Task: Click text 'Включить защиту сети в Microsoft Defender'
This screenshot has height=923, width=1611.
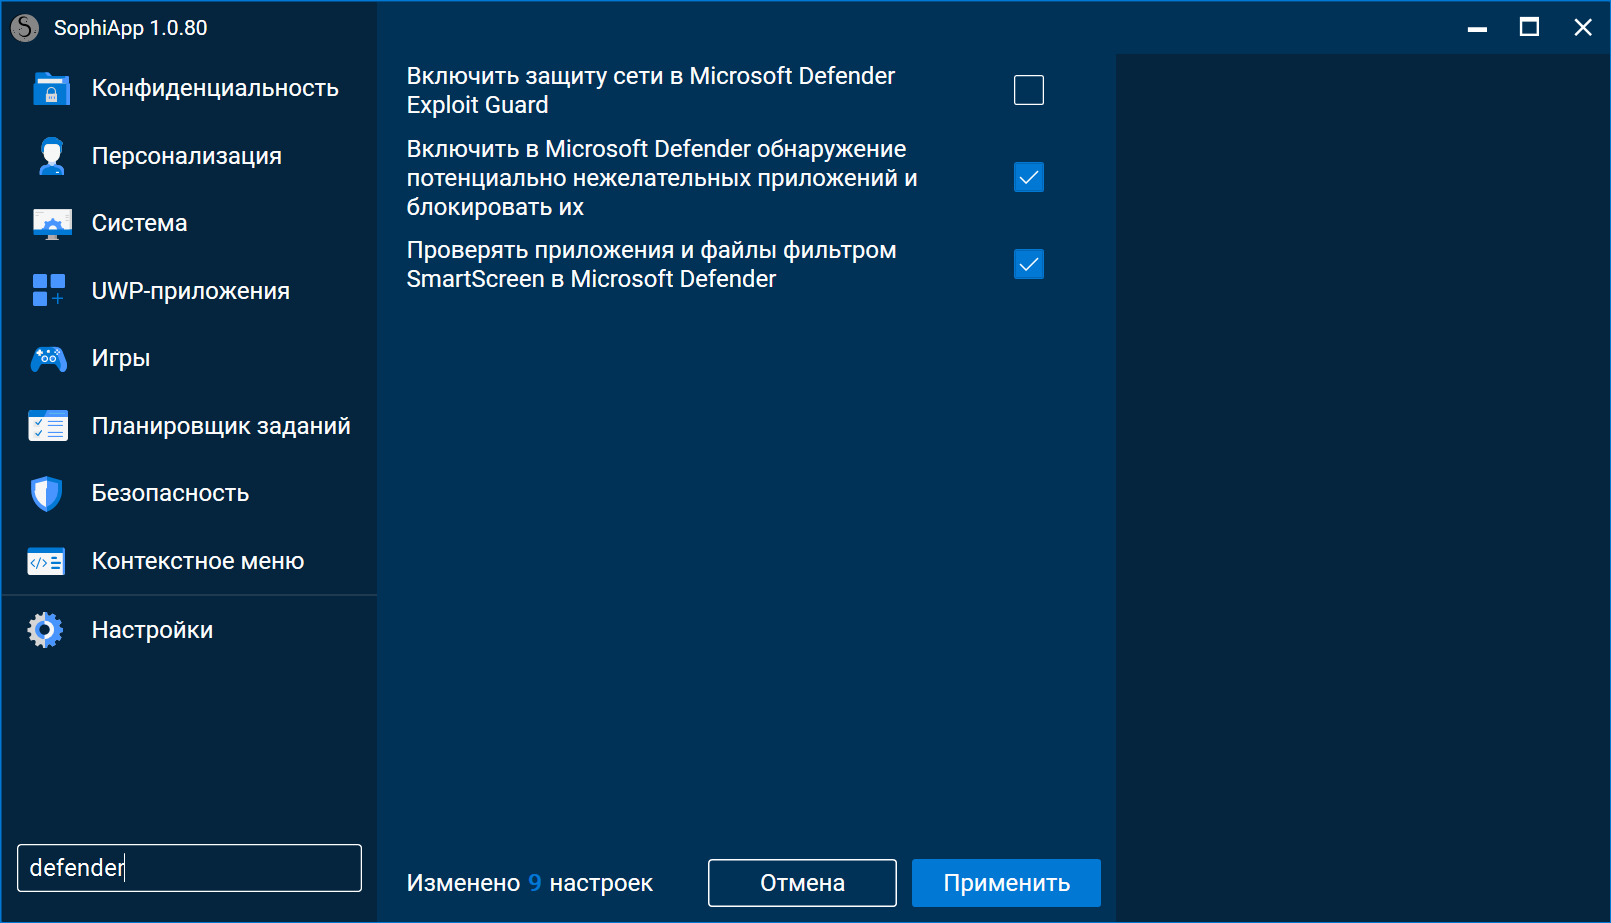Action: 651,76
